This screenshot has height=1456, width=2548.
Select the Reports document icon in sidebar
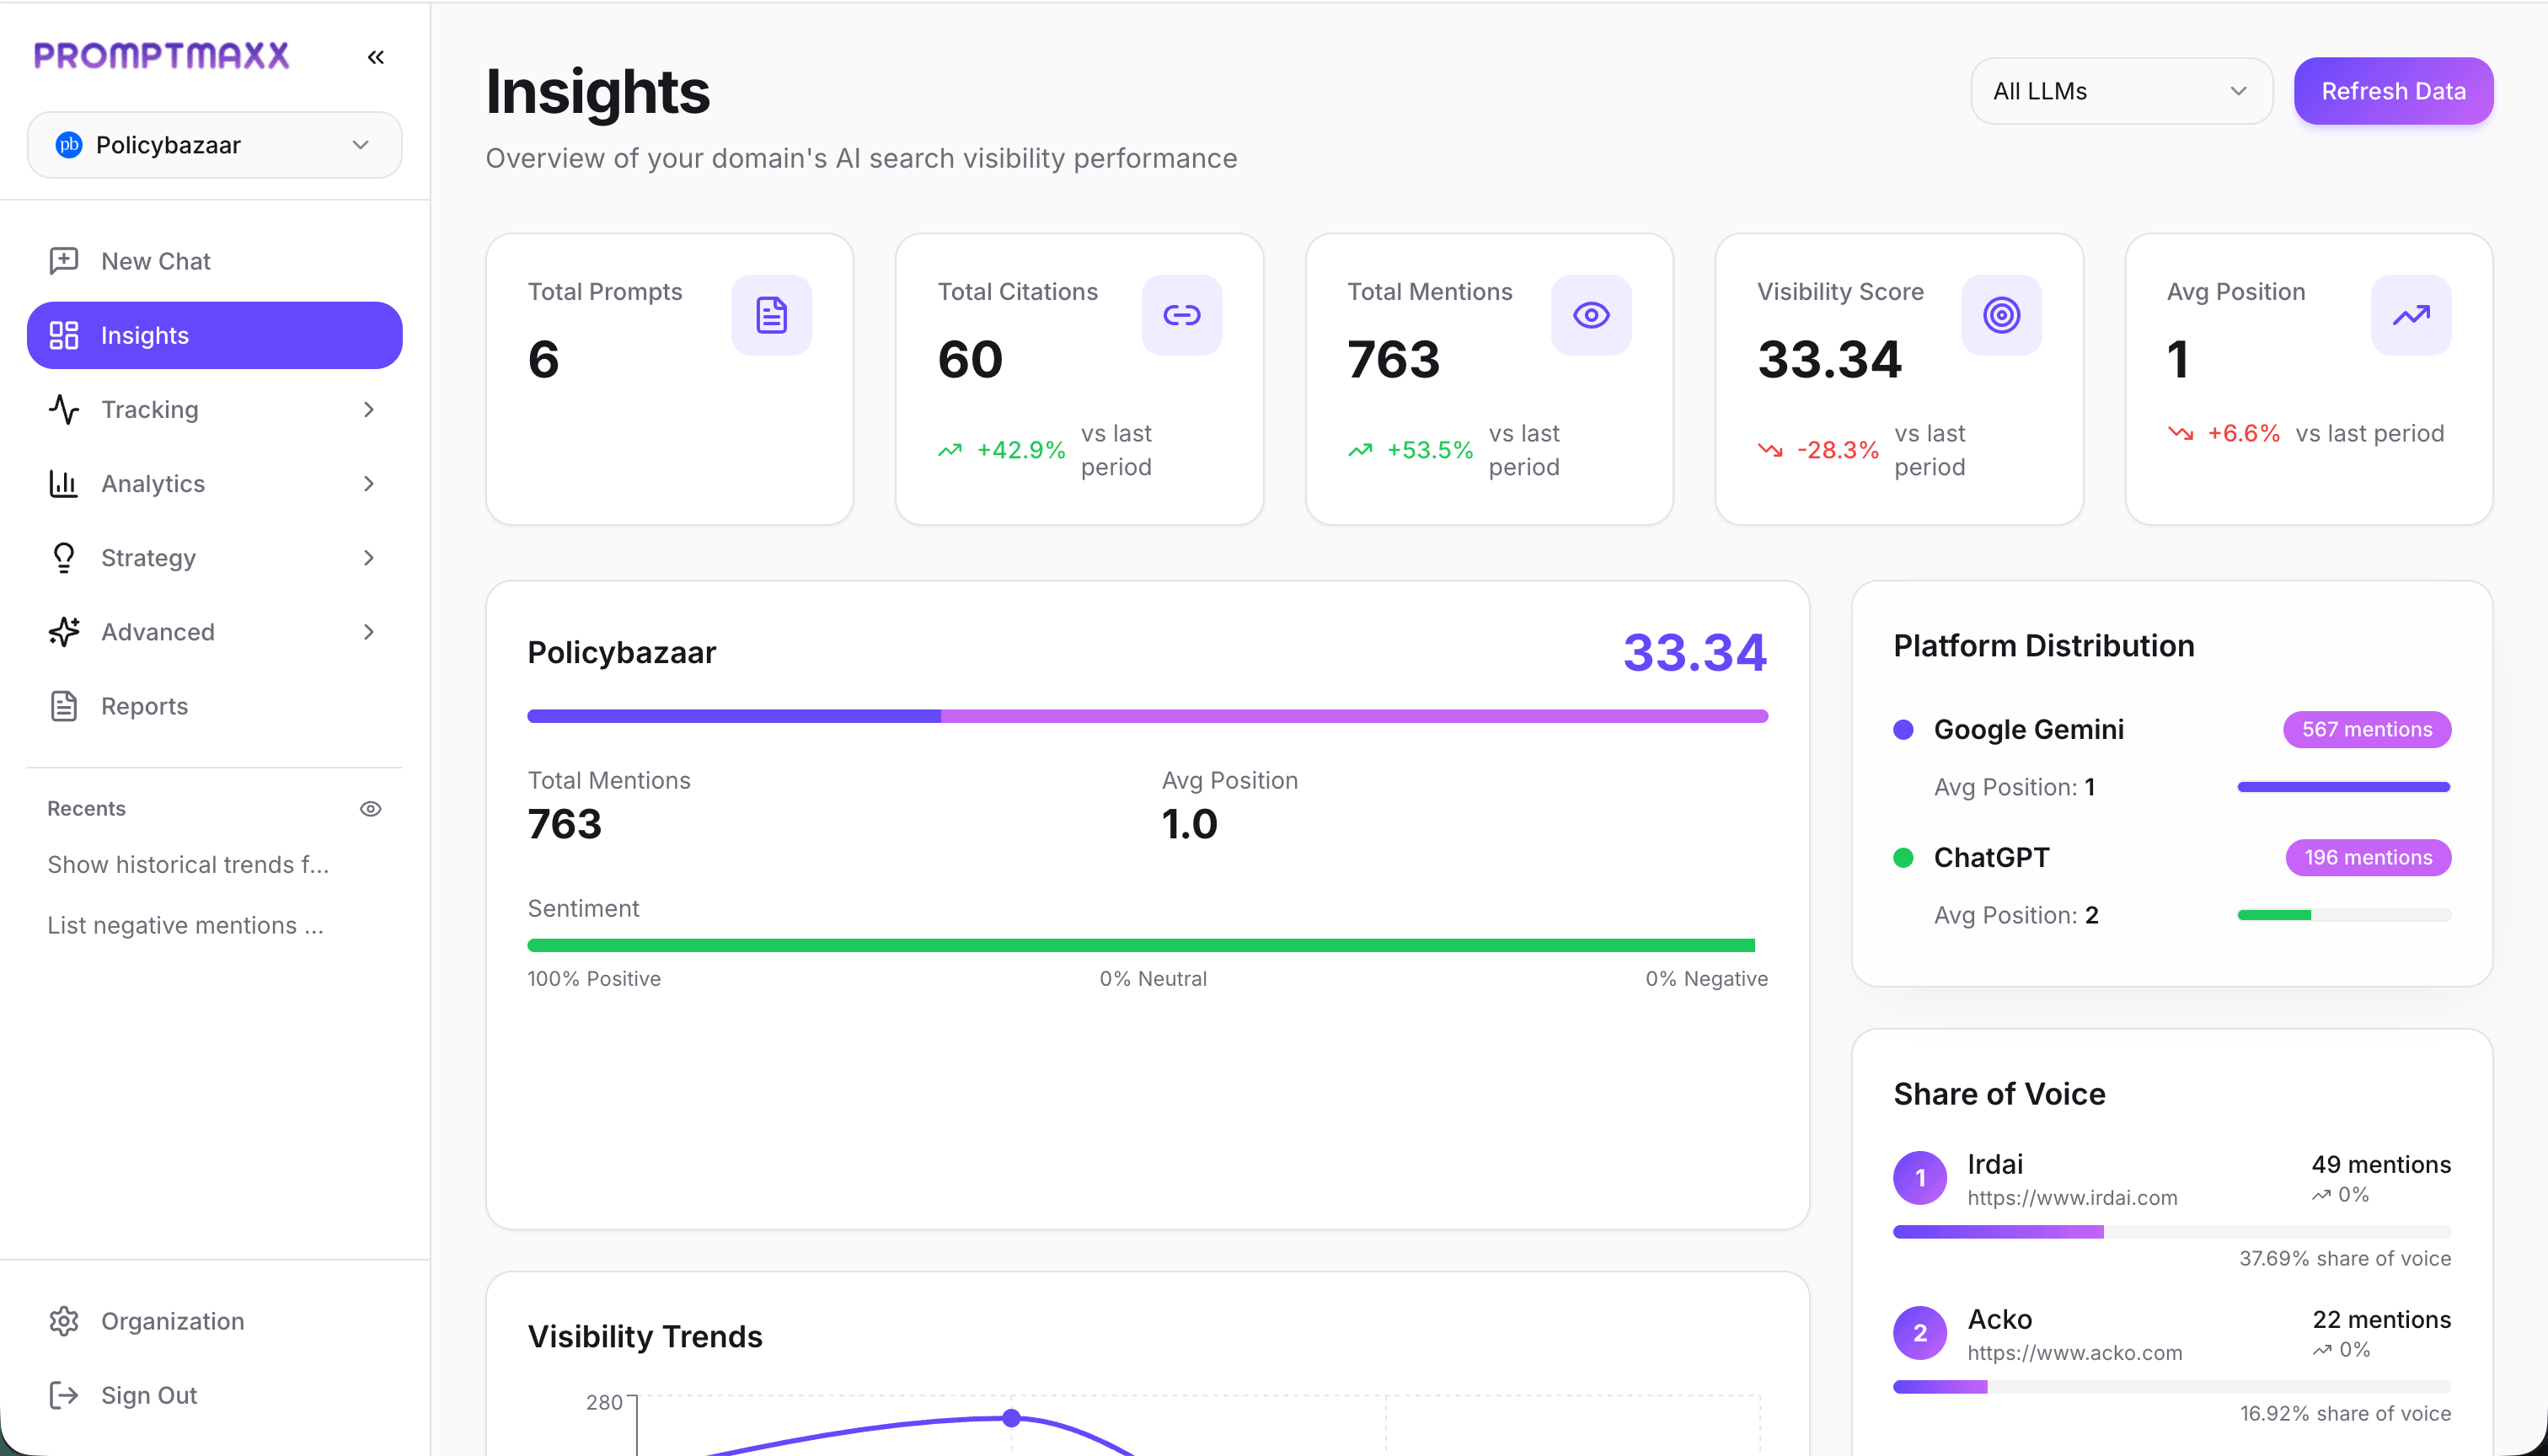pos(64,705)
